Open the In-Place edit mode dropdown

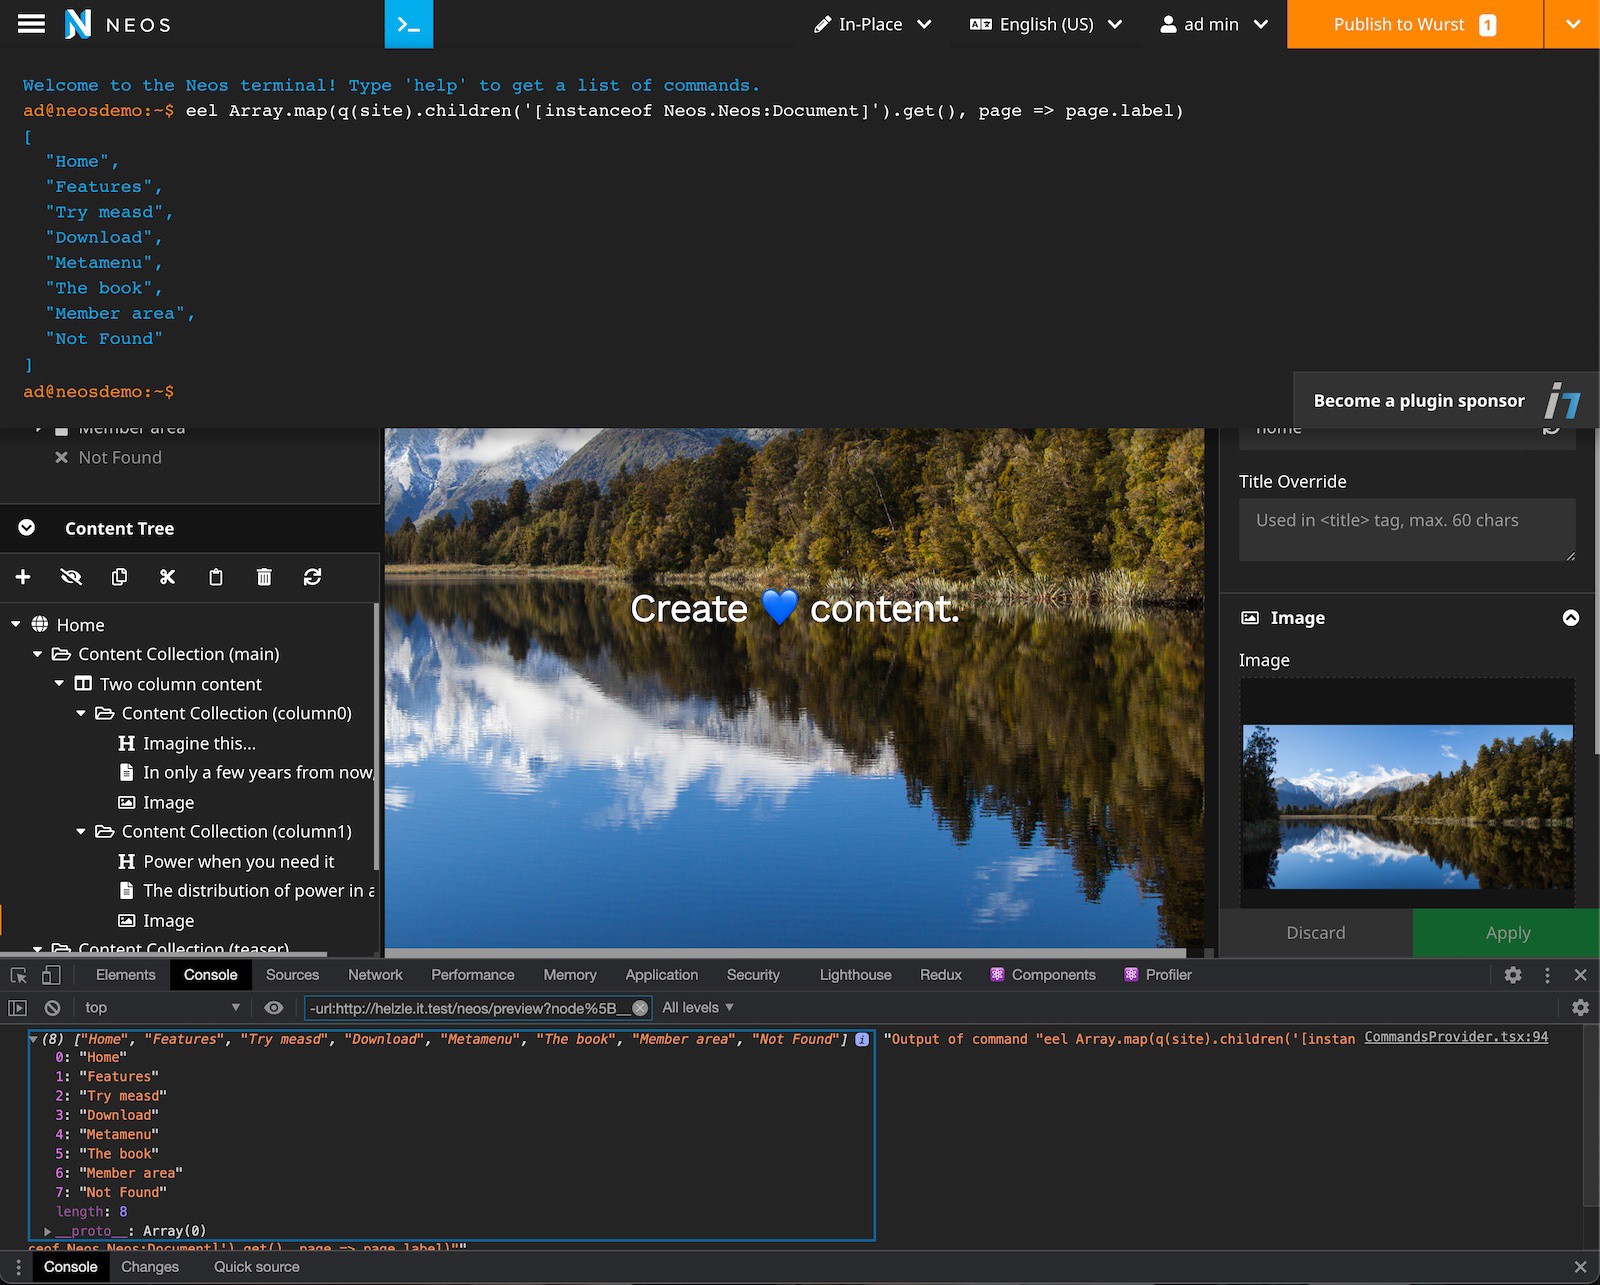872,24
